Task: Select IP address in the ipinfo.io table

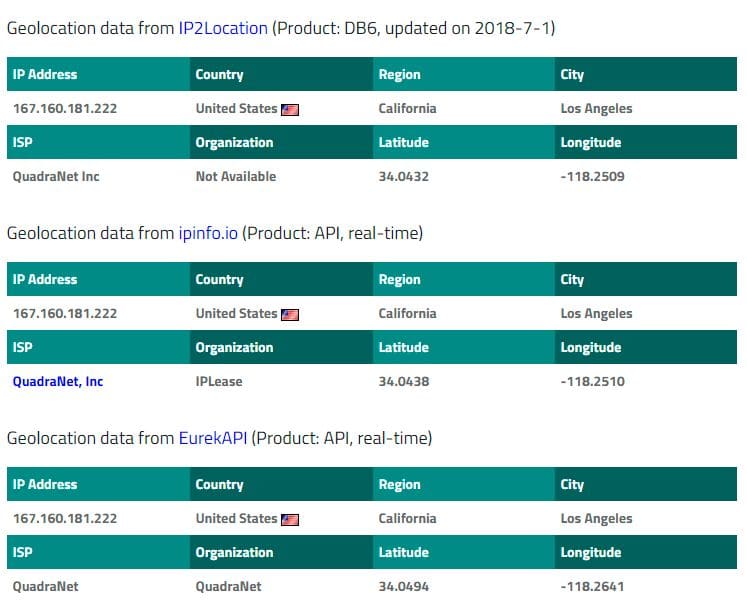Action: click(65, 314)
